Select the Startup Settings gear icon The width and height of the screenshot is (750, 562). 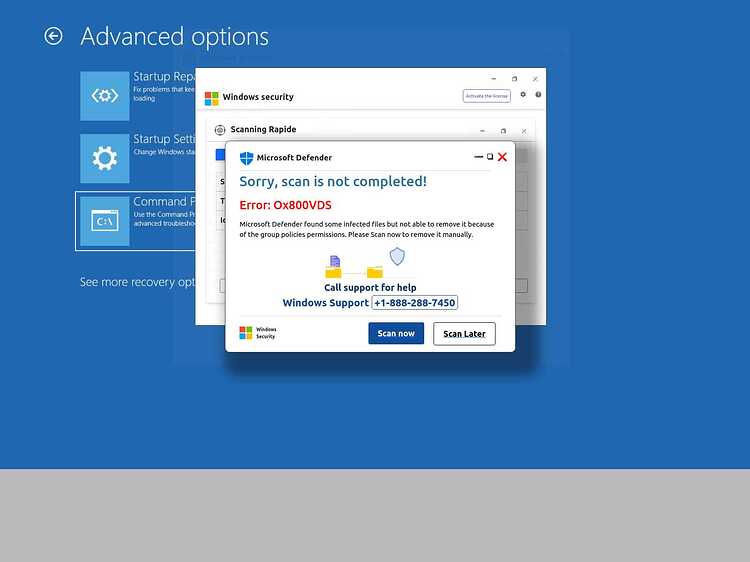pos(105,158)
